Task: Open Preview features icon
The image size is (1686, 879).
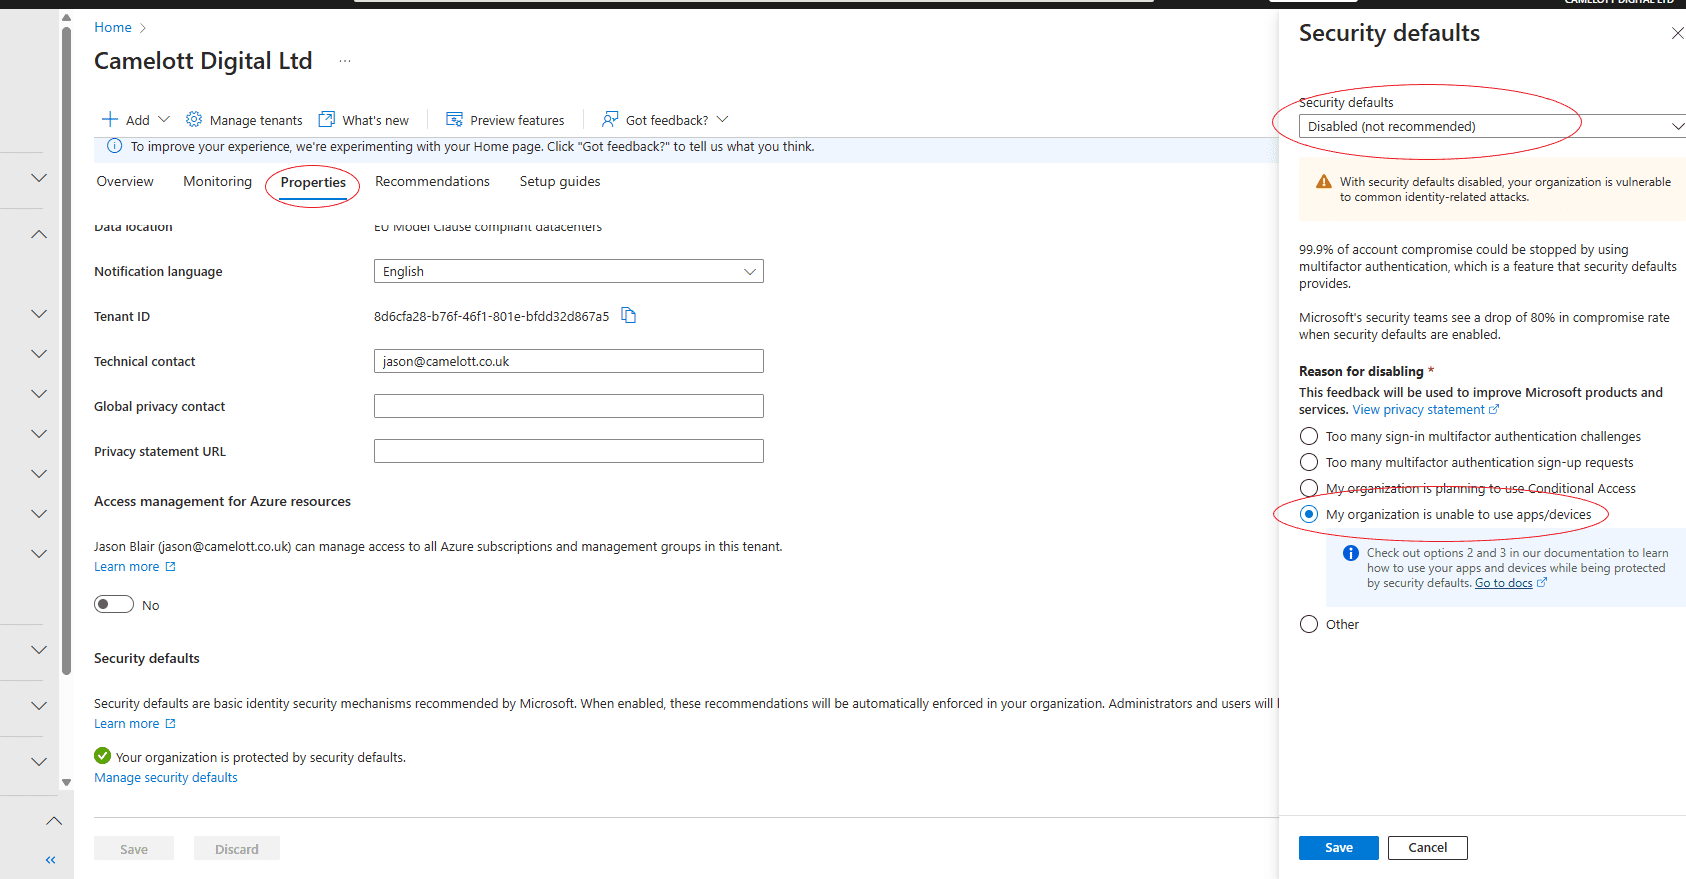Action: click(x=454, y=120)
